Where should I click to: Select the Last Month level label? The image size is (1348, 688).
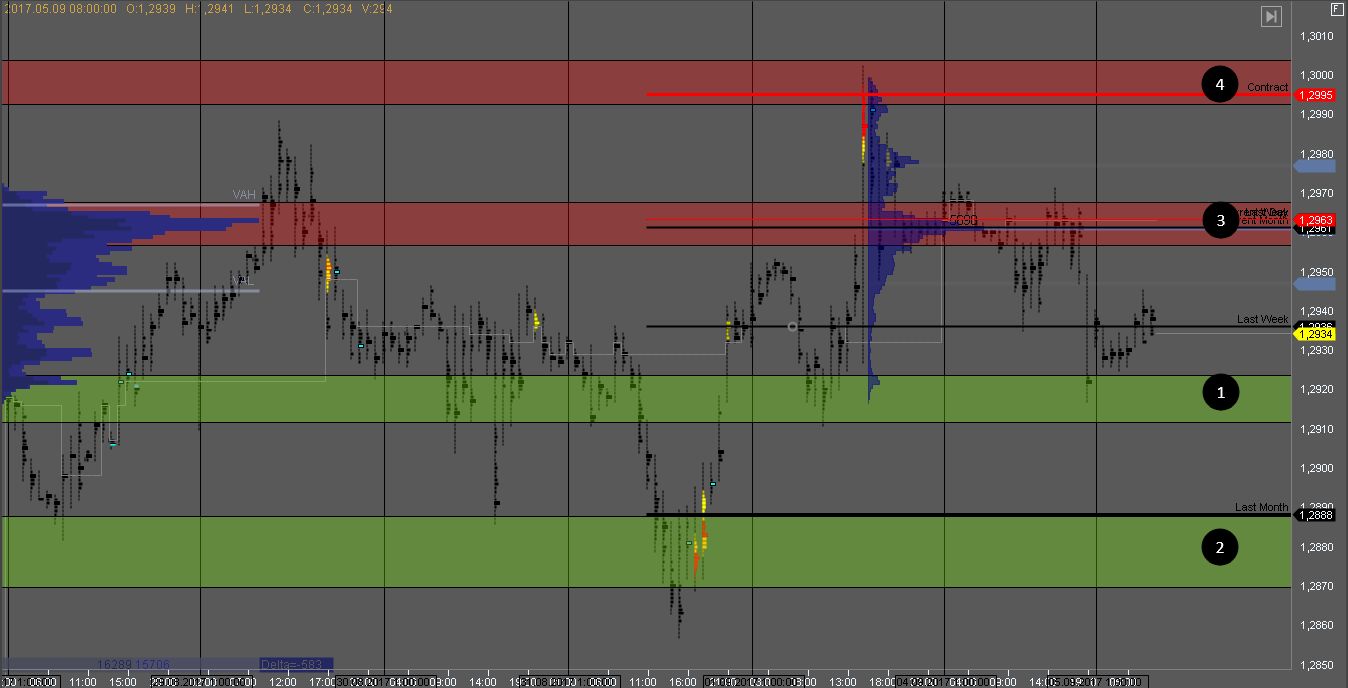click(x=1261, y=507)
